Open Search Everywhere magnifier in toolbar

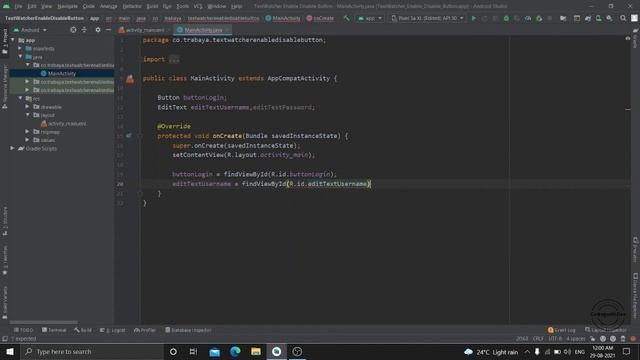tap(623, 18)
